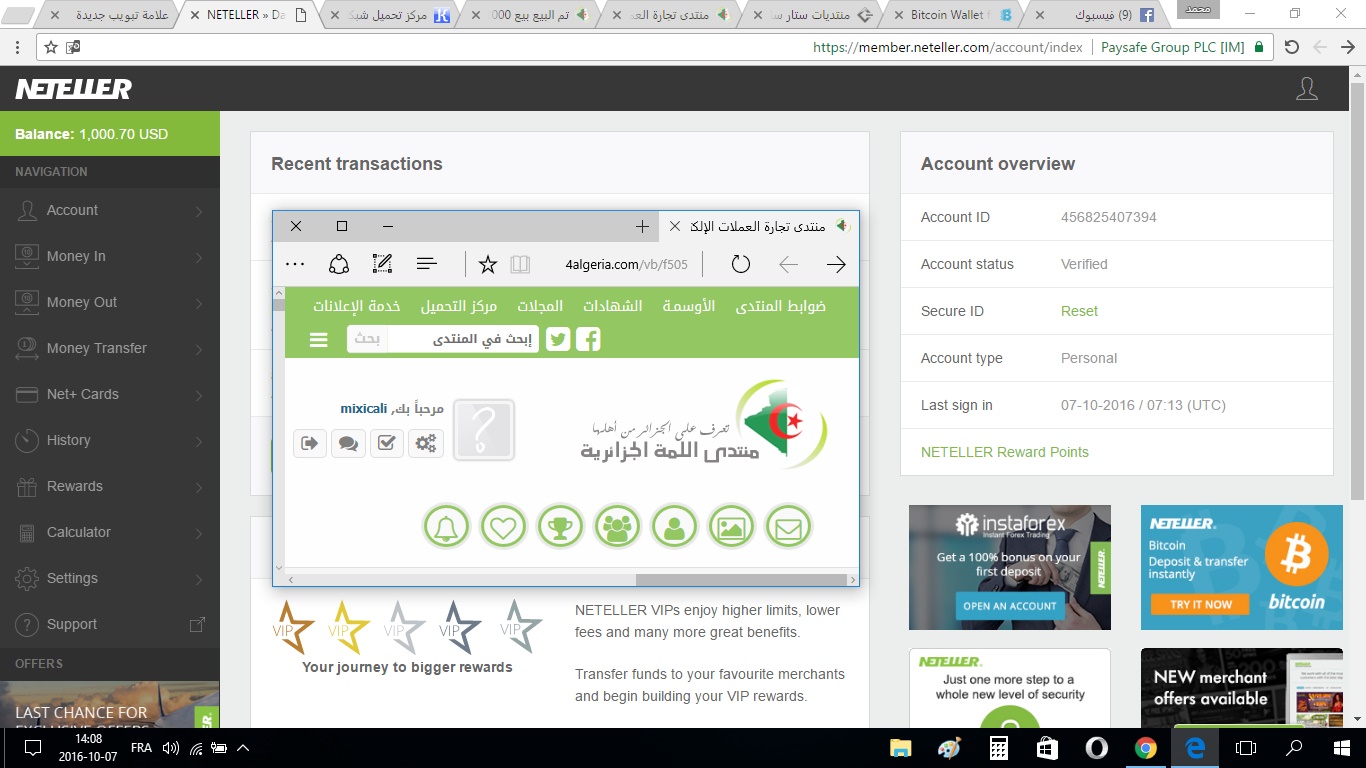Add page to favorites star in Edge
The width and height of the screenshot is (1366, 768).
click(488, 264)
